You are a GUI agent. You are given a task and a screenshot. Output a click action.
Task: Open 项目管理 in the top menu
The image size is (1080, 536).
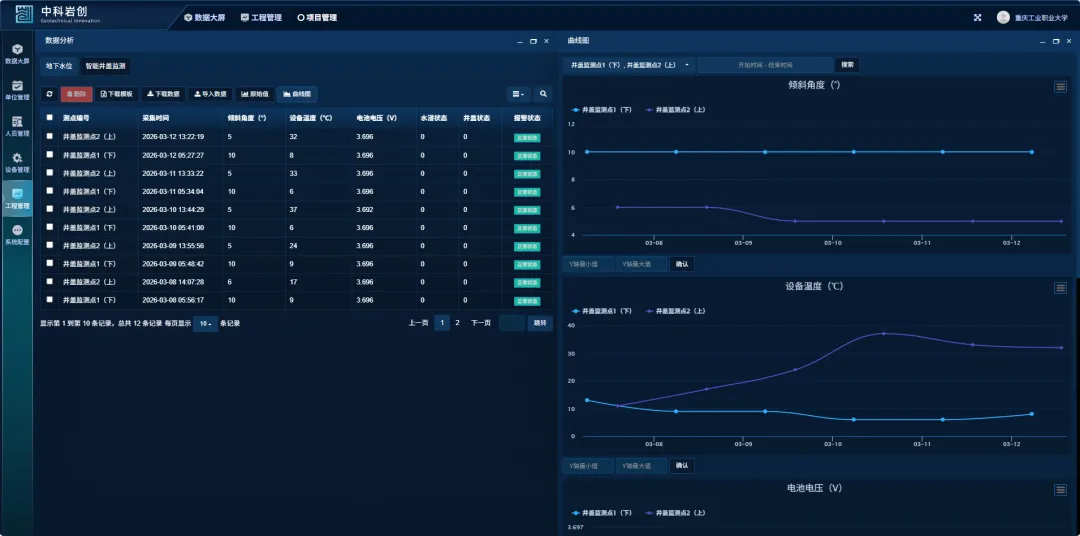(317, 17)
